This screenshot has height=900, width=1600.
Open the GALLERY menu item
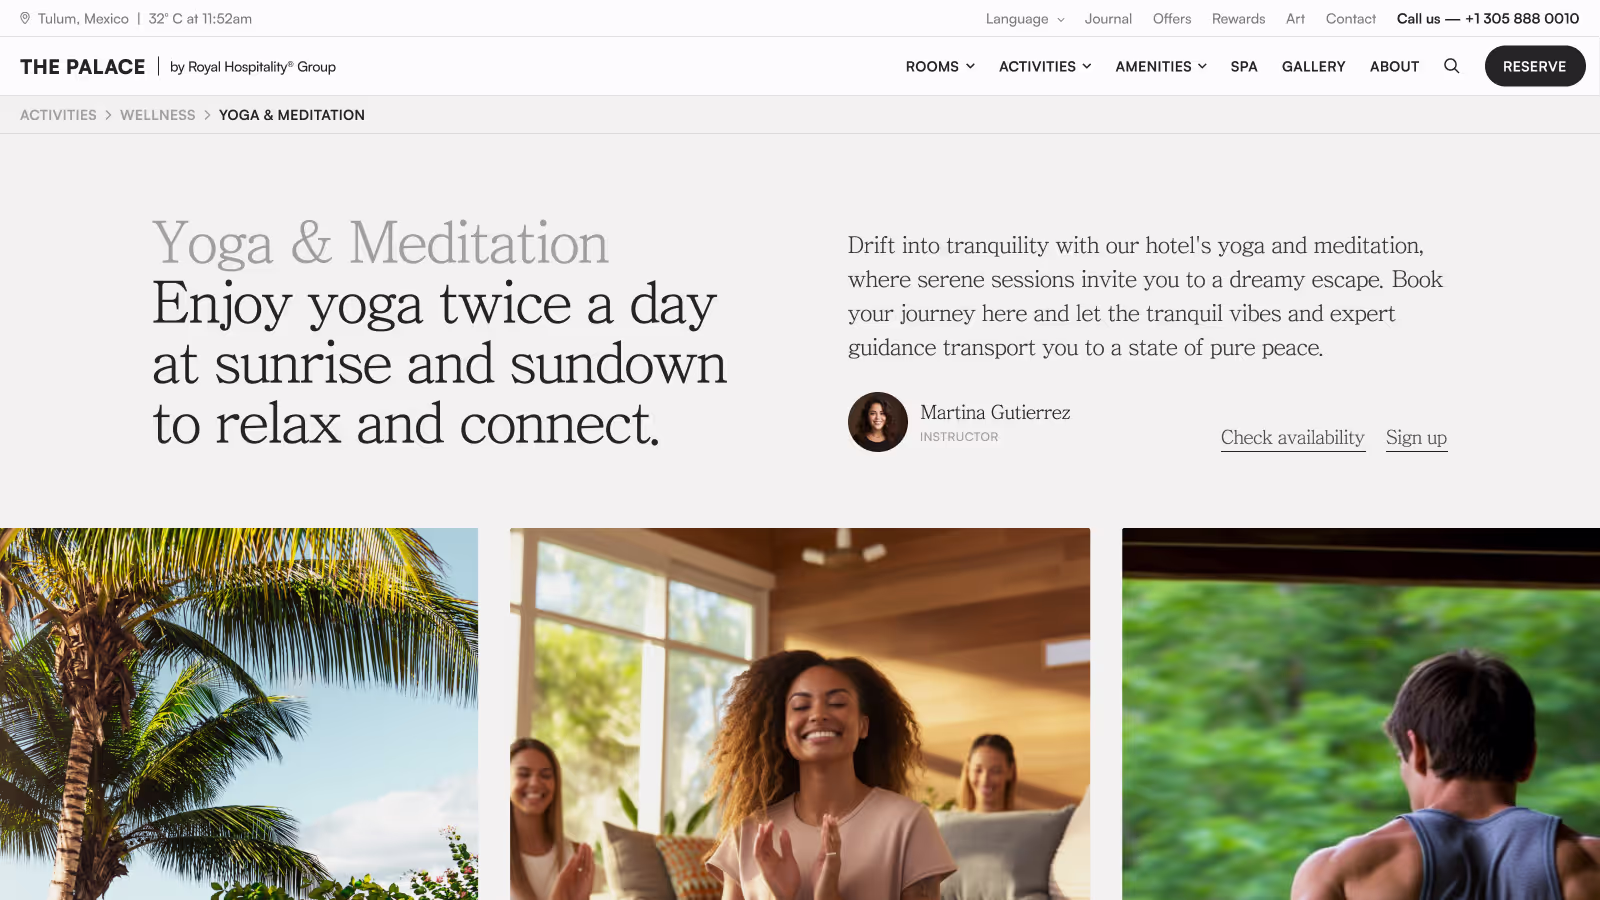(1313, 66)
